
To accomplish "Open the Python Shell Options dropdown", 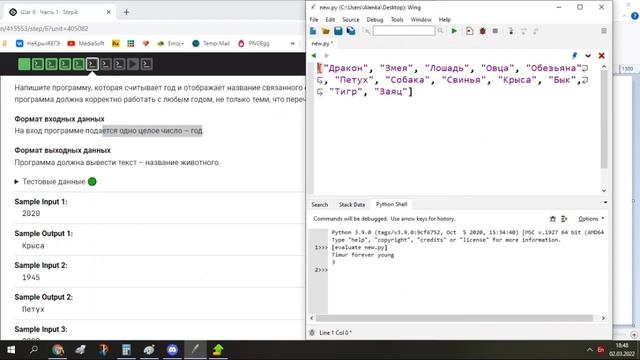I will click(591, 219).
